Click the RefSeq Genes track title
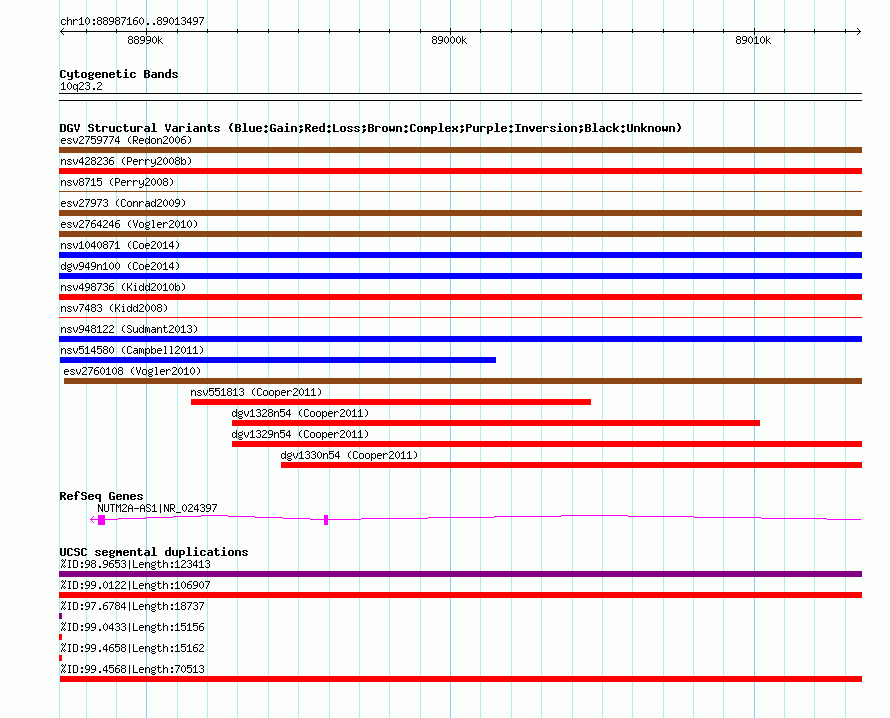 (101, 496)
